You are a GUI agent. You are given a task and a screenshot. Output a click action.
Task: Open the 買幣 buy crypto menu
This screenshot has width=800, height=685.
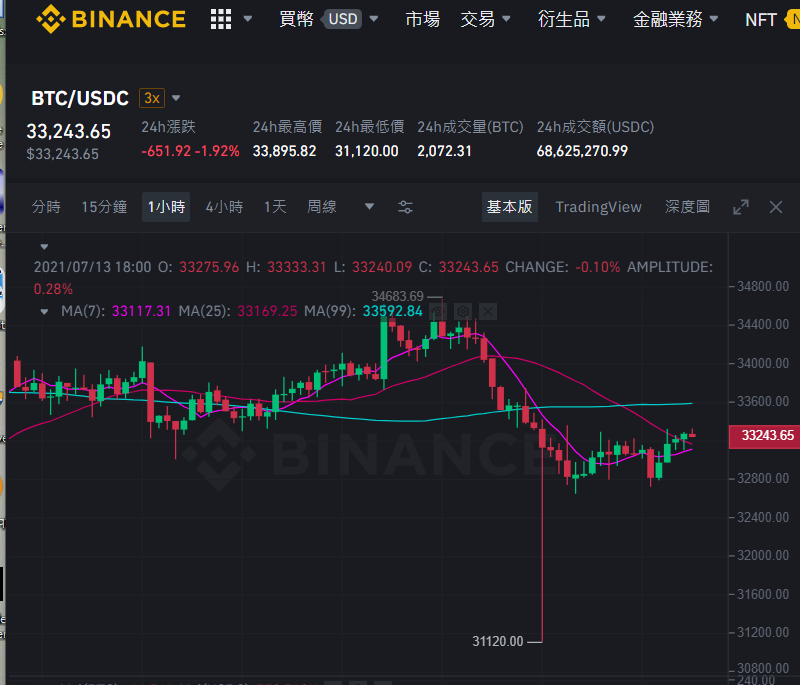pyautogui.click(x=296, y=19)
